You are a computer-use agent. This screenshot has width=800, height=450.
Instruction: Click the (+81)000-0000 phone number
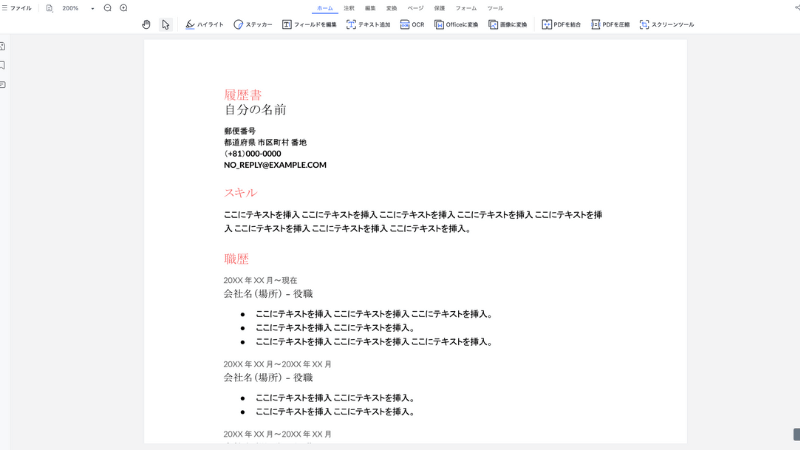(253, 154)
